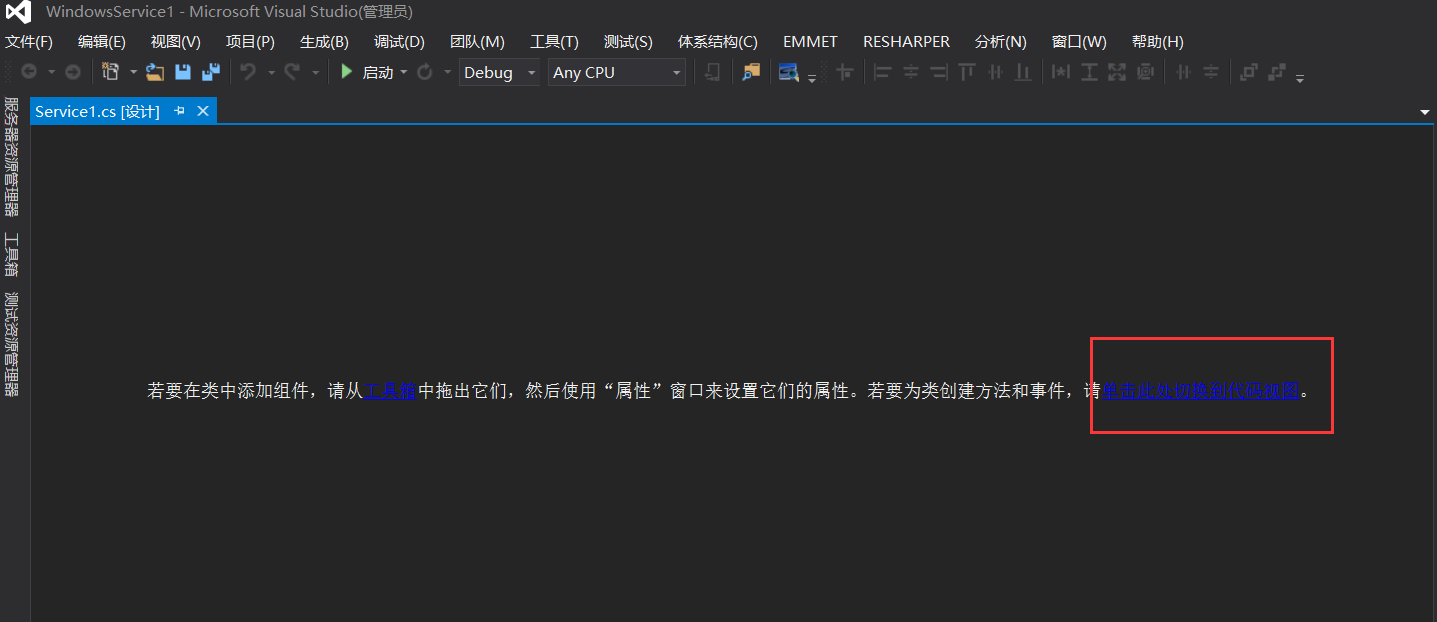Click the Open File folder icon
This screenshot has height=622, width=1437.
155,72
